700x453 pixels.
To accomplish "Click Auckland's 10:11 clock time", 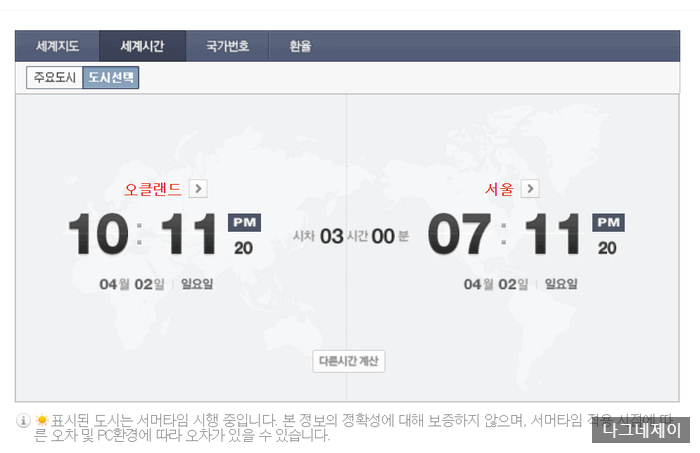I will (143, 234).
